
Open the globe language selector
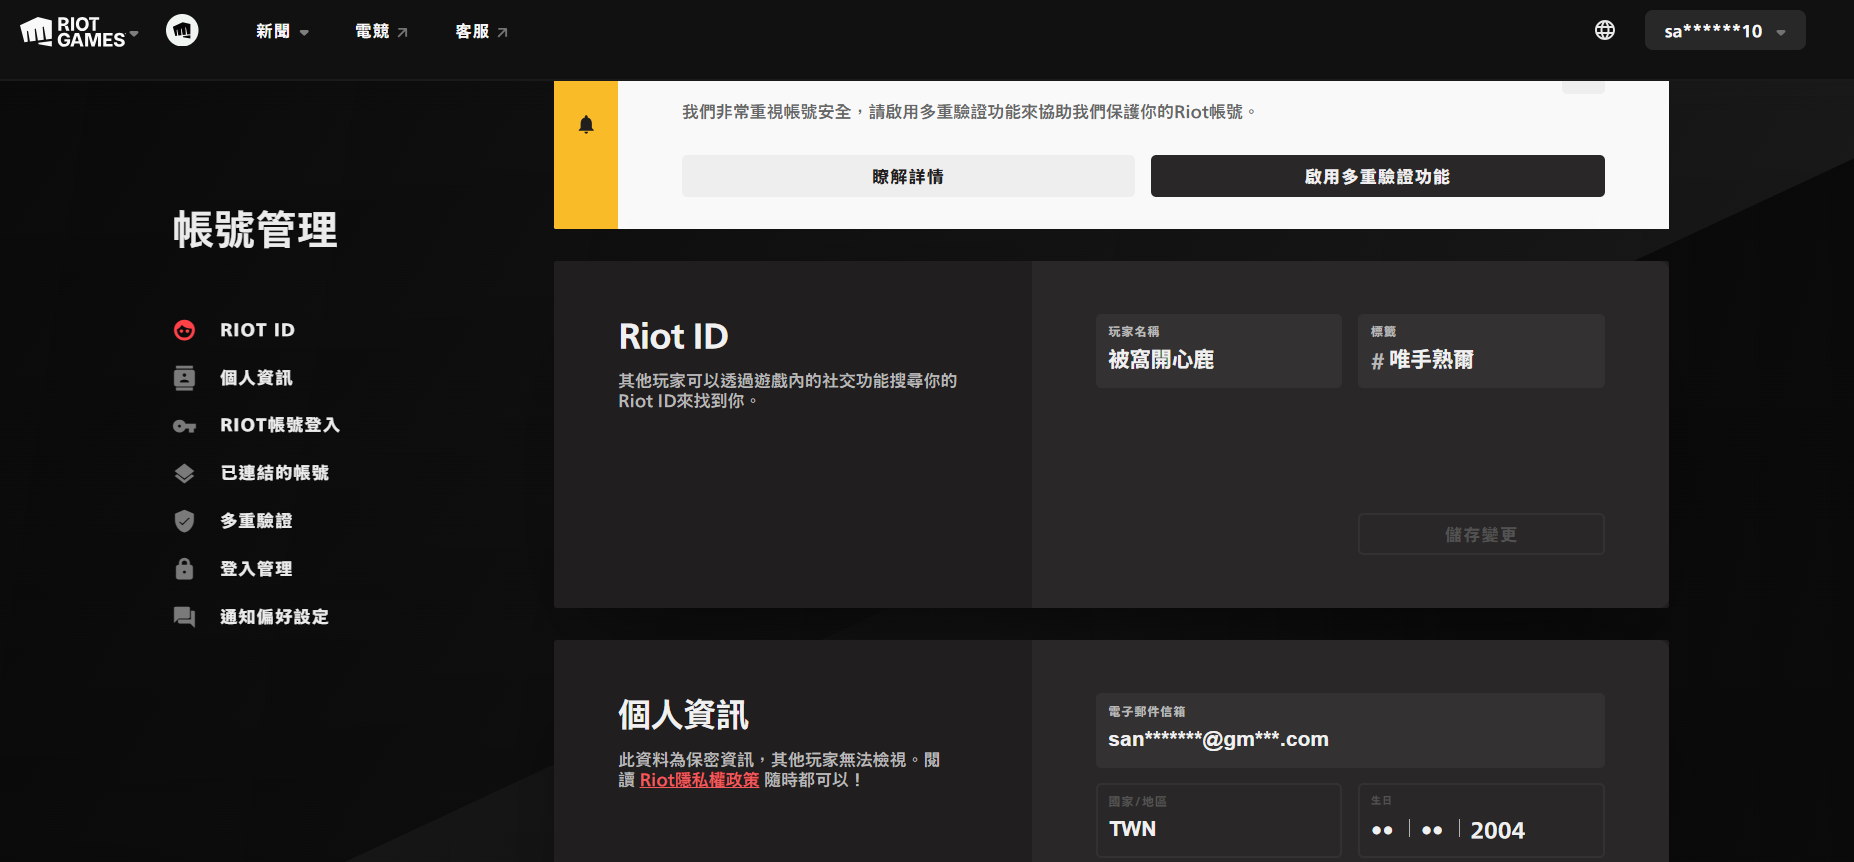1604,31
